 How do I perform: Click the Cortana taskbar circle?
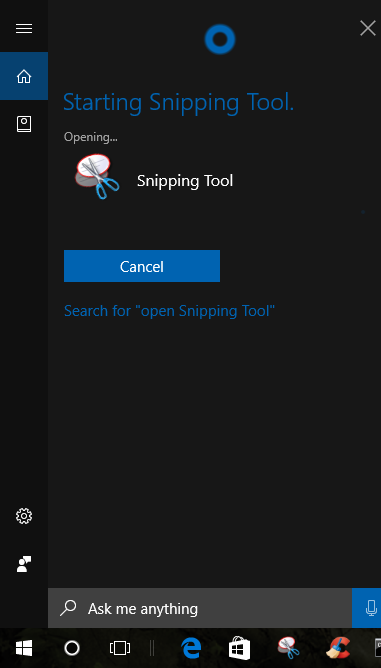[x=72, y=648]
